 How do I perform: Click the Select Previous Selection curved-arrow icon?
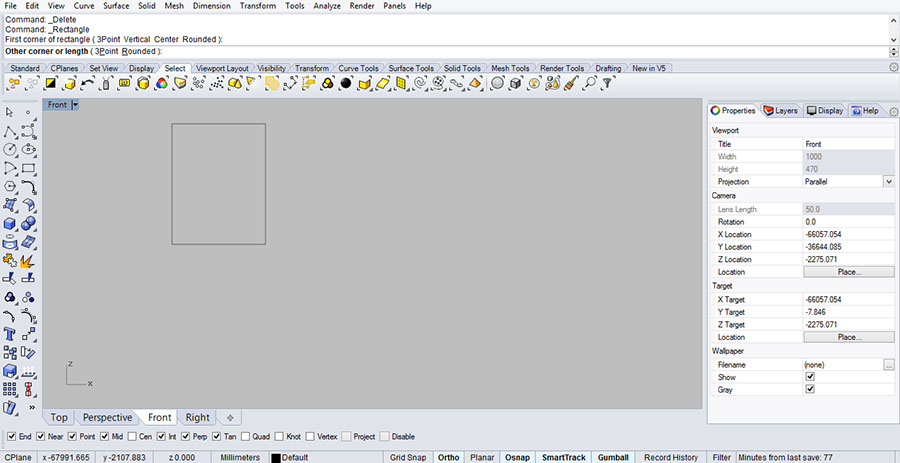[88, 83]
